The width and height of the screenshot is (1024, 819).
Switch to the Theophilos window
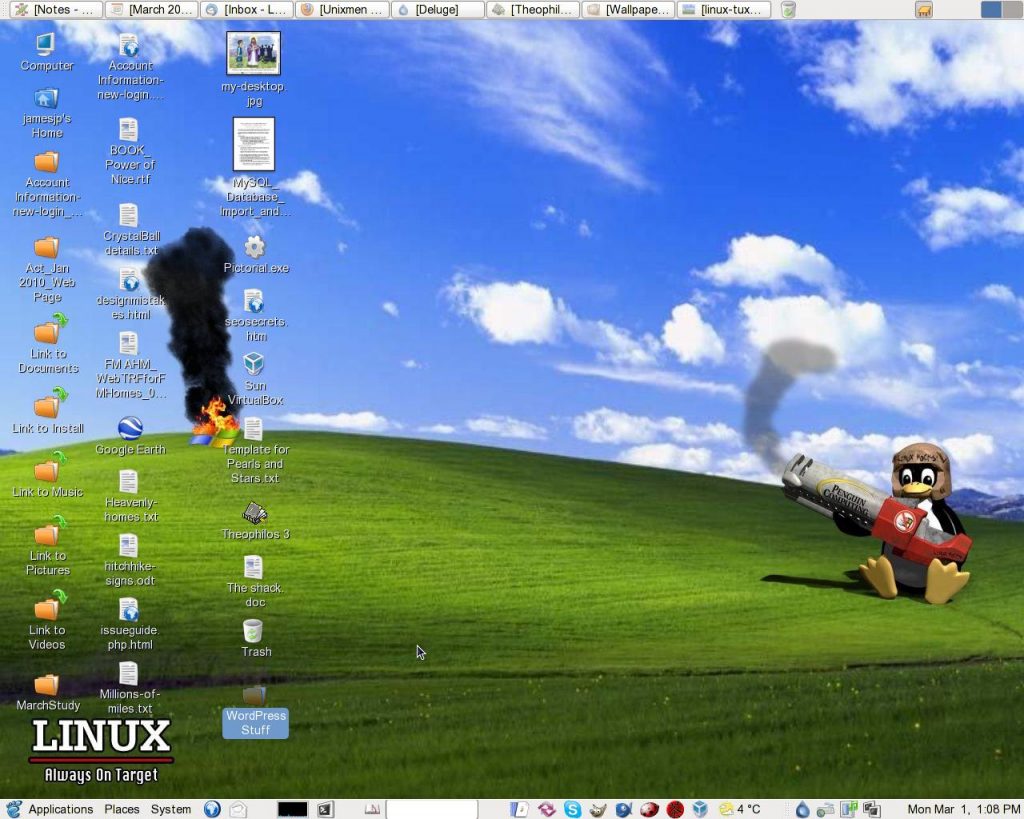click(532, 9)
